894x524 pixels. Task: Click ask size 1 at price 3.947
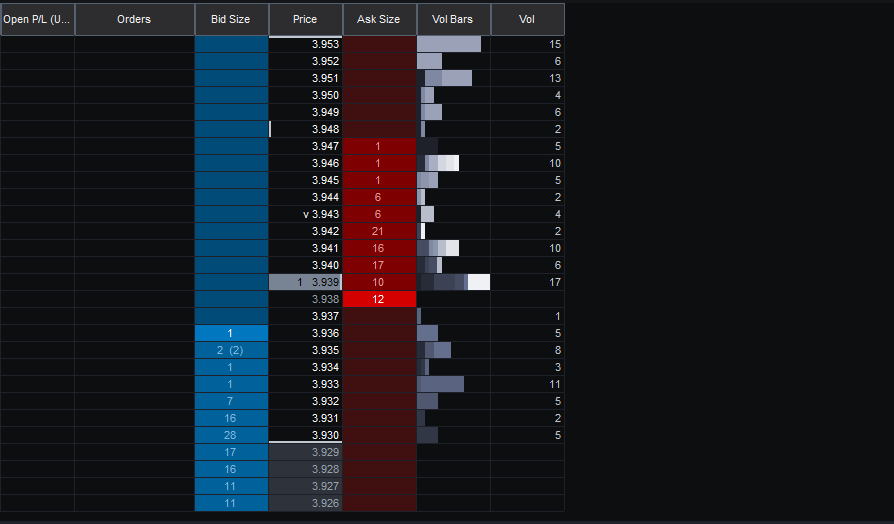tap(380, 147)
